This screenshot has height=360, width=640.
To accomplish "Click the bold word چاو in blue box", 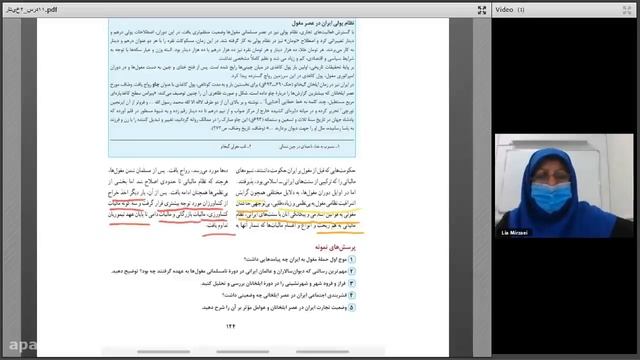I will 156,84.
